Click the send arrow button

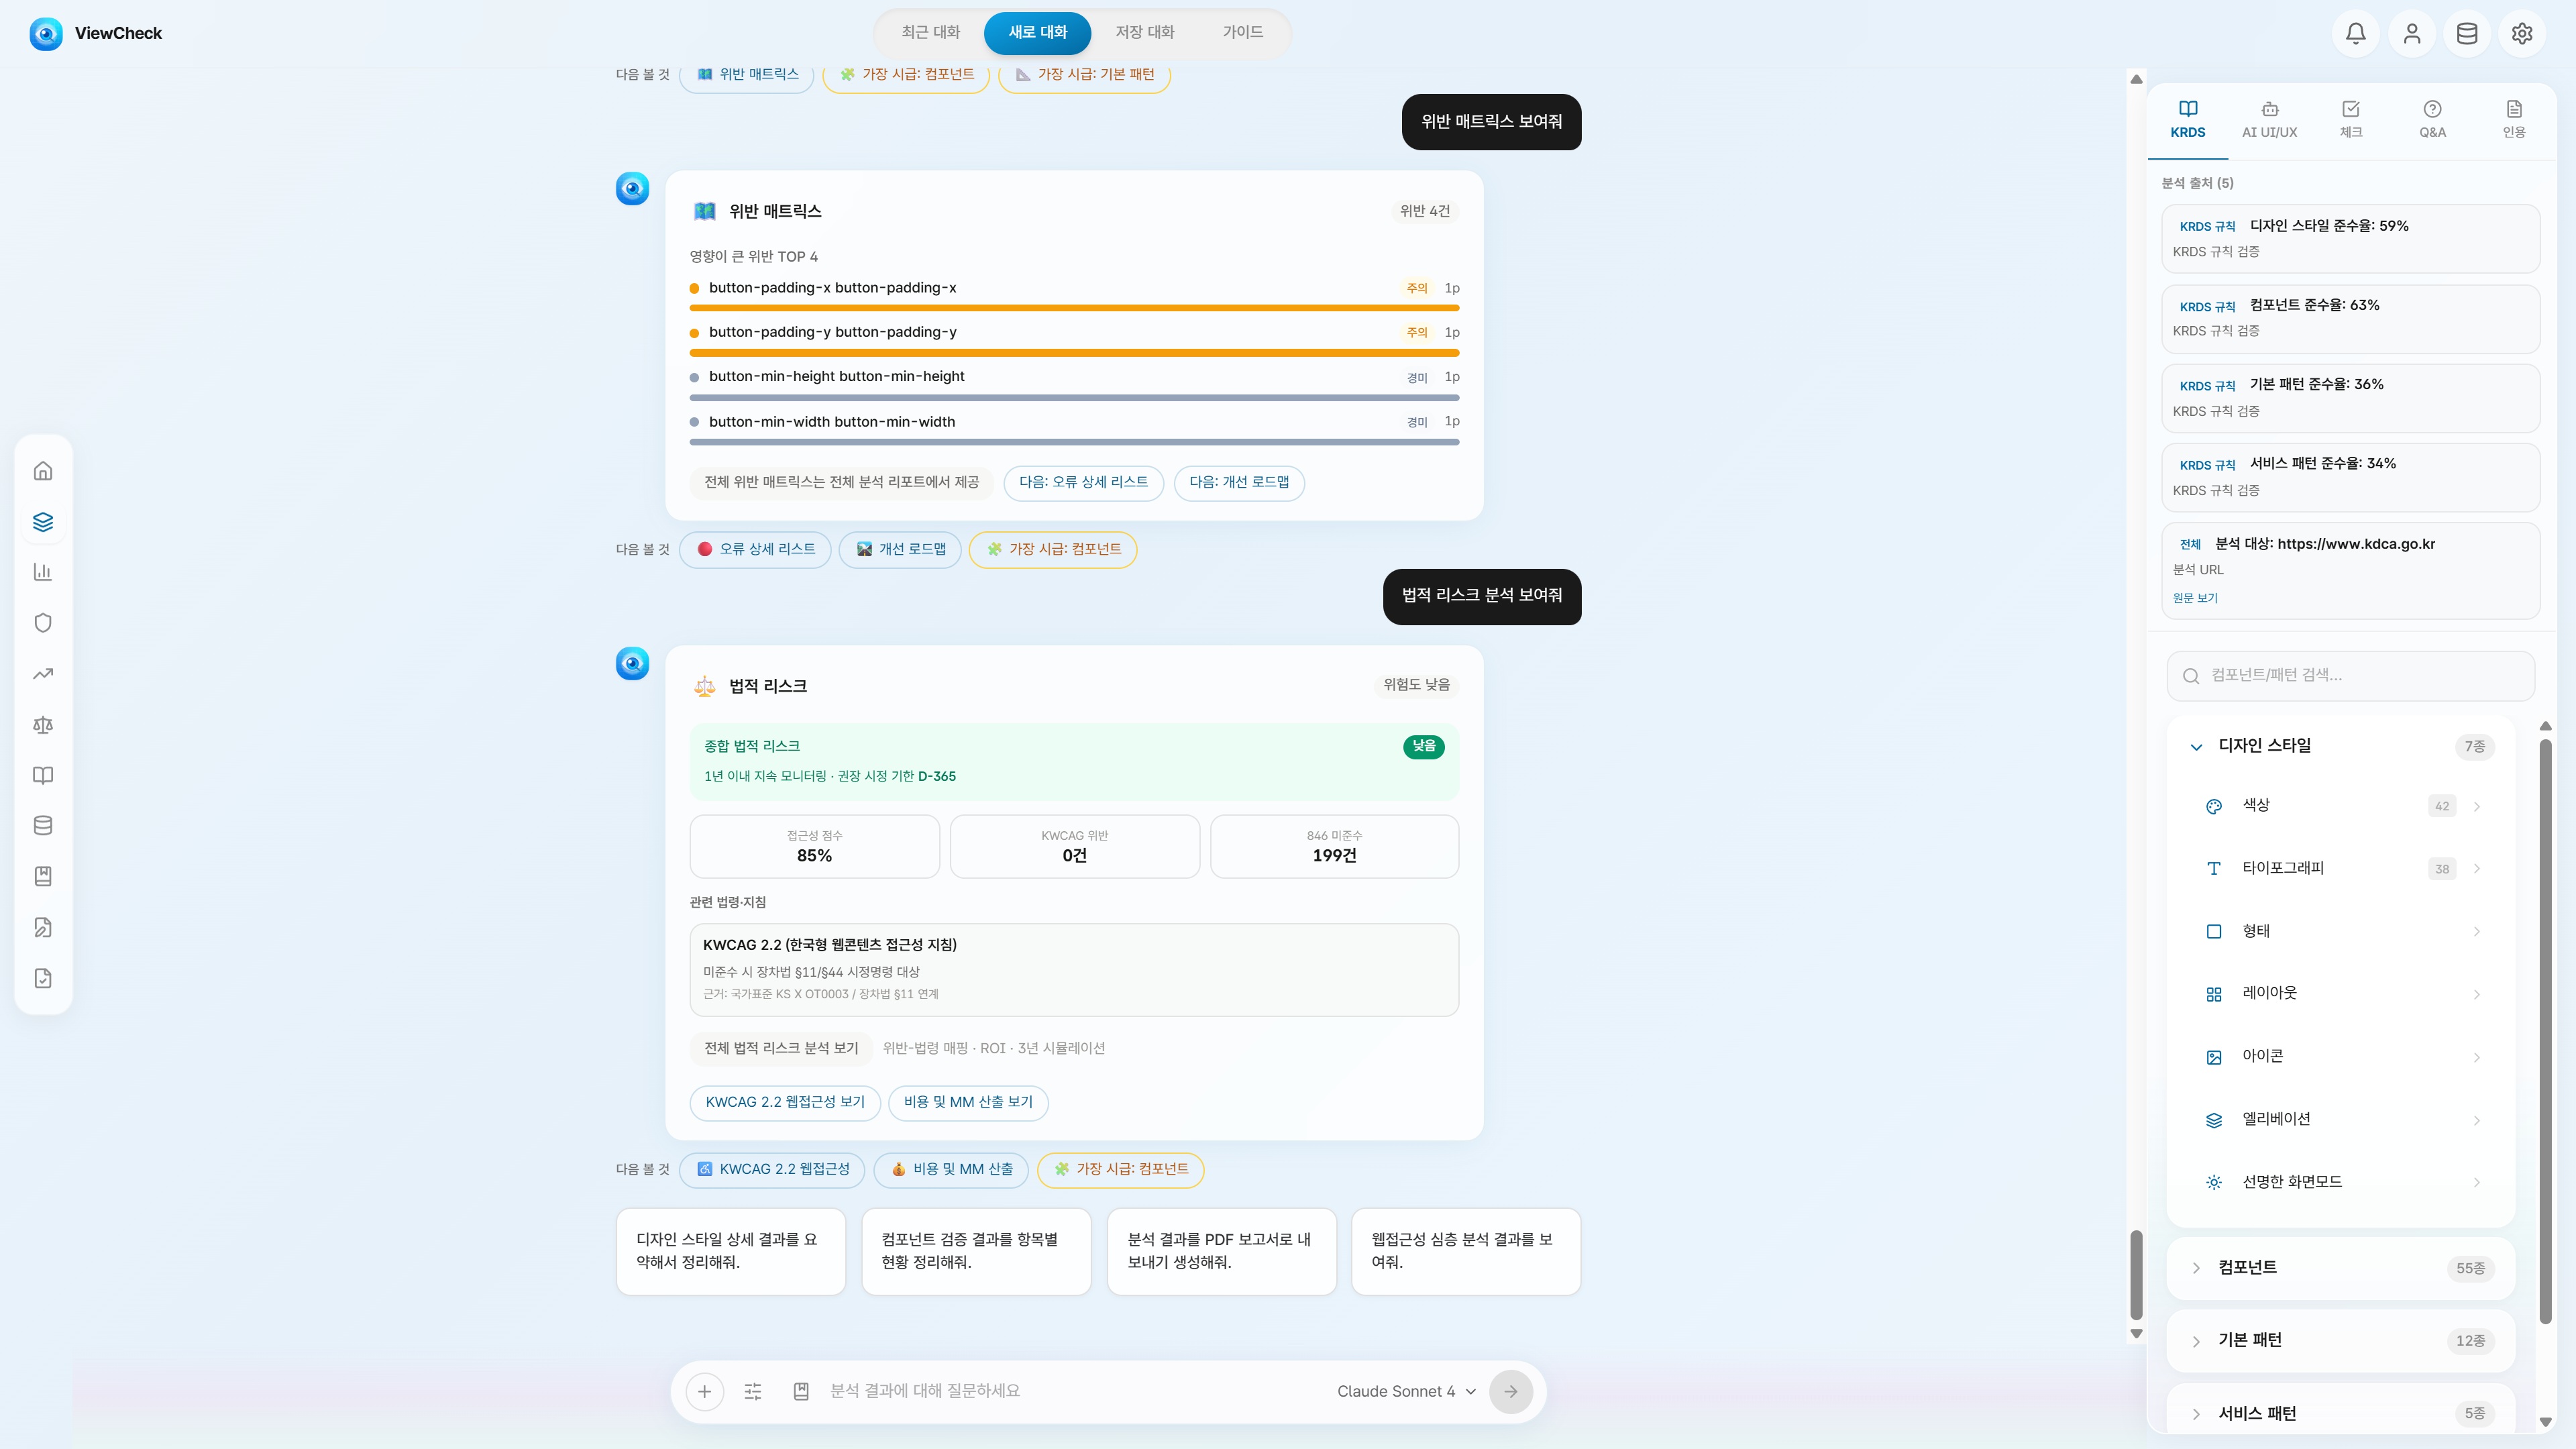(x=1510, y=1391)
